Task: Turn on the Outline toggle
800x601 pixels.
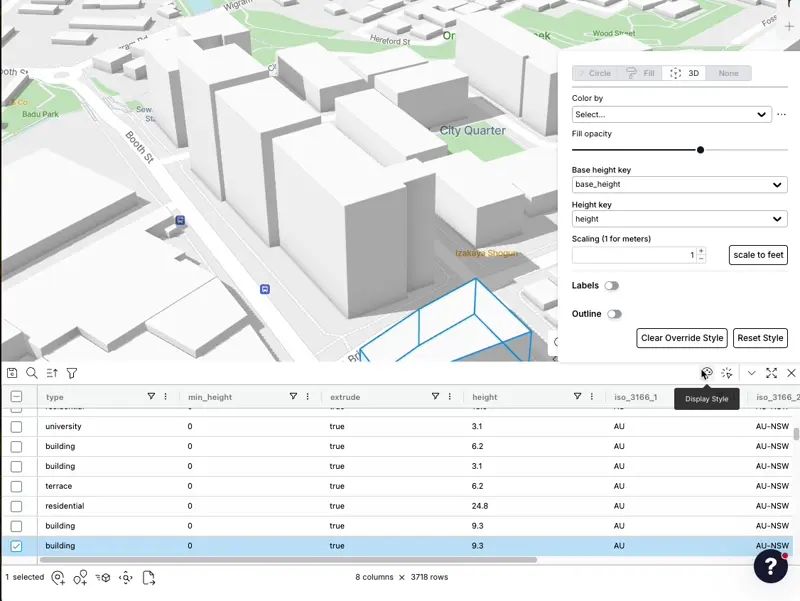Action: (614, 314)
